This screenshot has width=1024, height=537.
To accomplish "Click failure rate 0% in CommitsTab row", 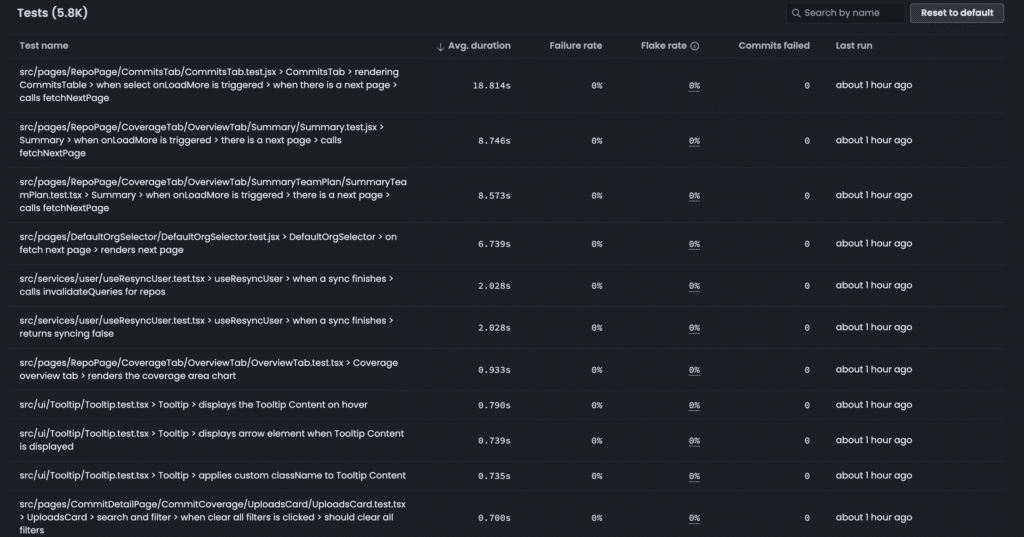I will click(596, 86).
